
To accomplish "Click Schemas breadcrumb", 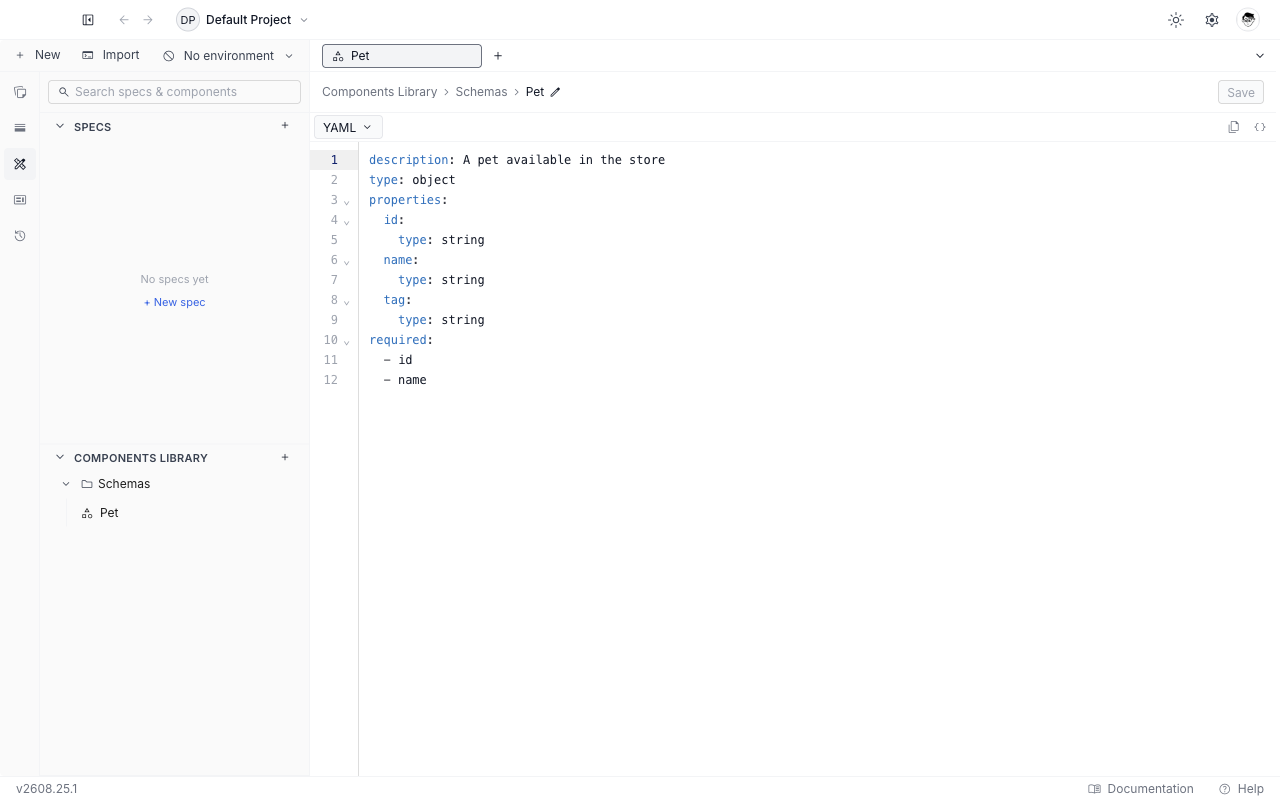I will tap(481, 92).
